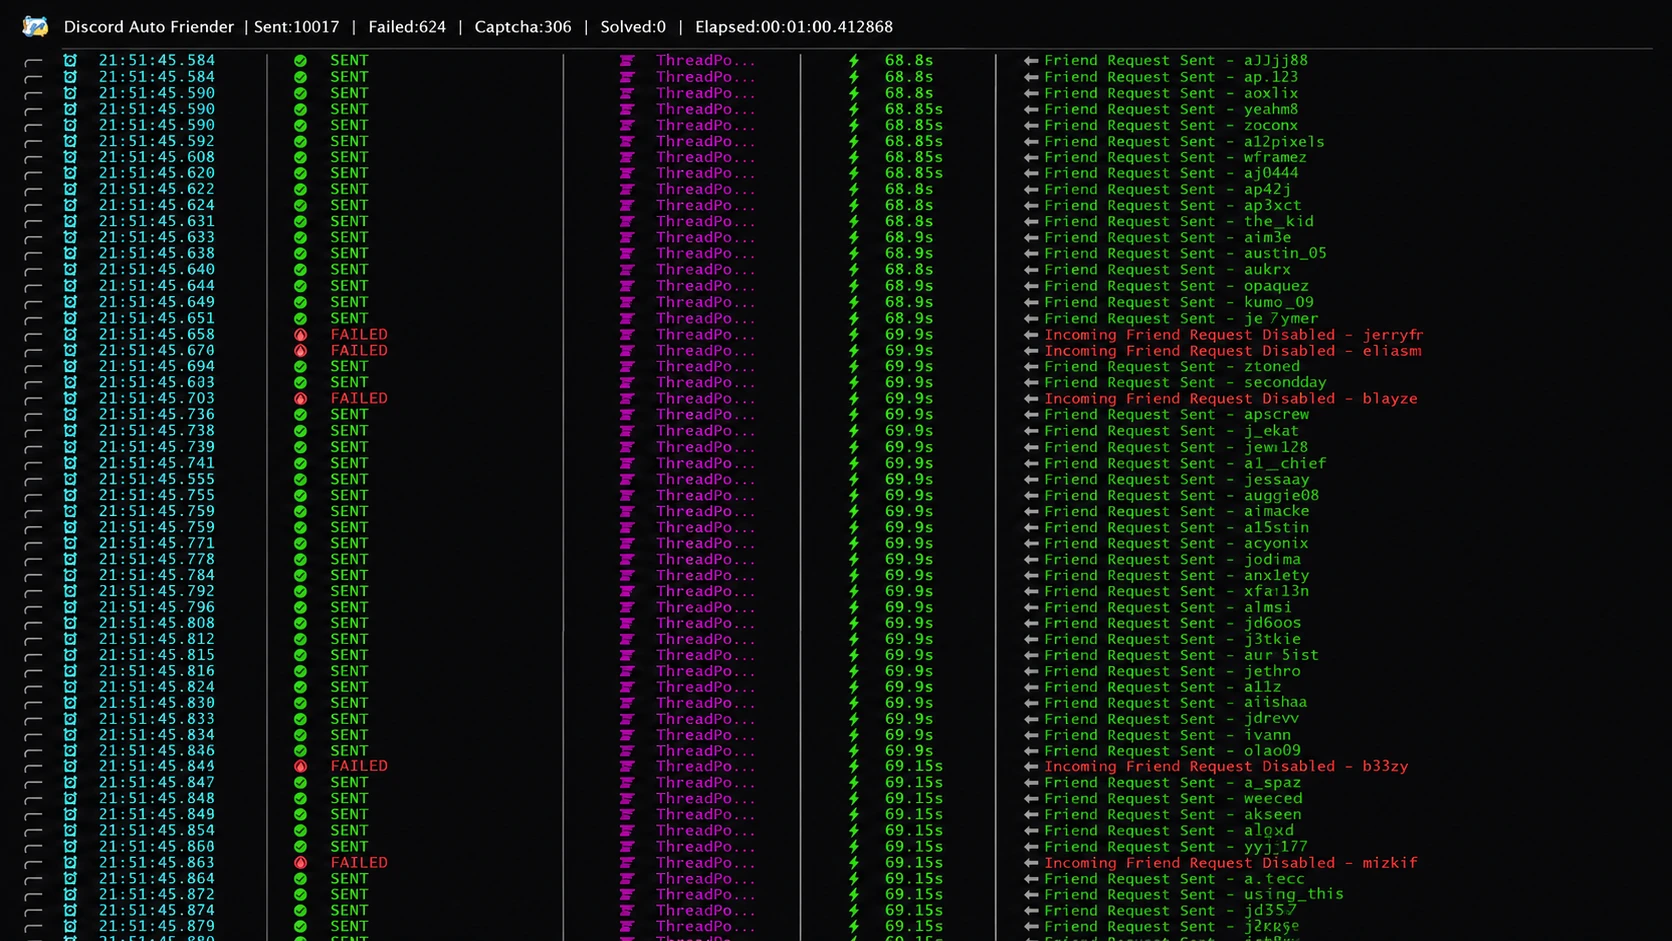Click the Discord Auto Friender app icon
1672x941 pixels.
[x=35, y=27]
